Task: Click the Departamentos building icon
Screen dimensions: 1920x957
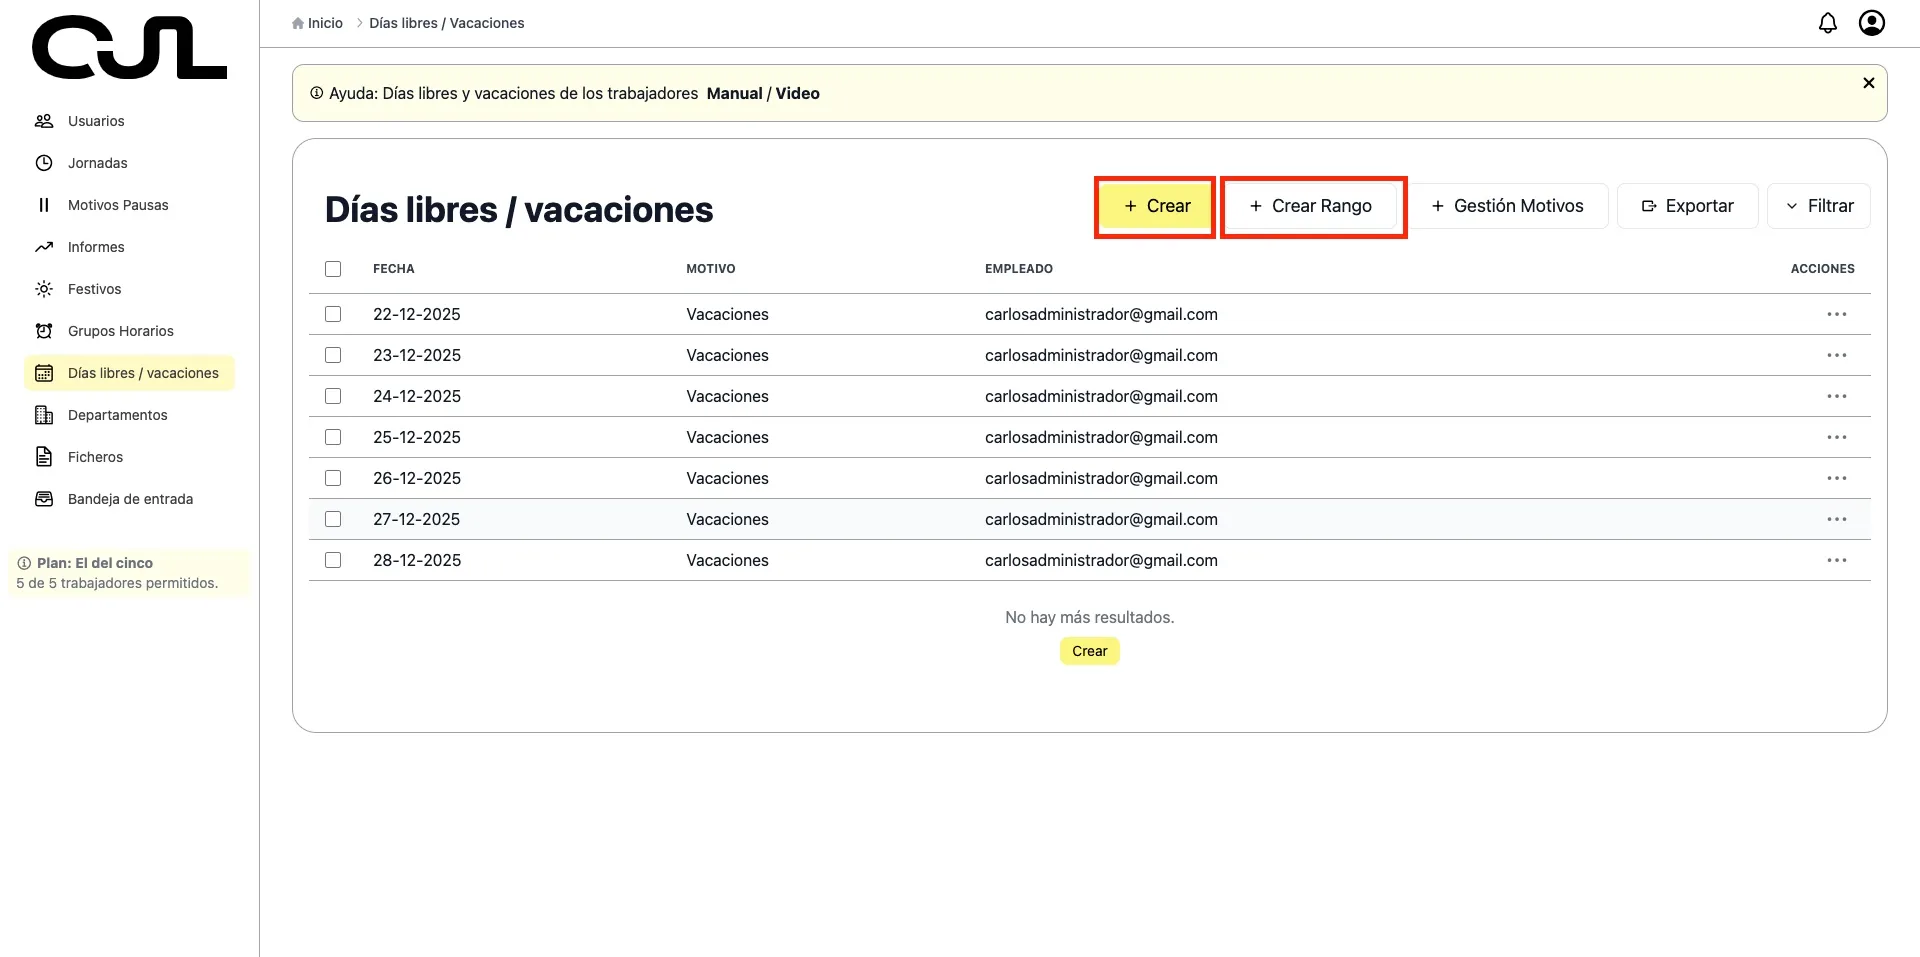Action: tap(44, 415)
